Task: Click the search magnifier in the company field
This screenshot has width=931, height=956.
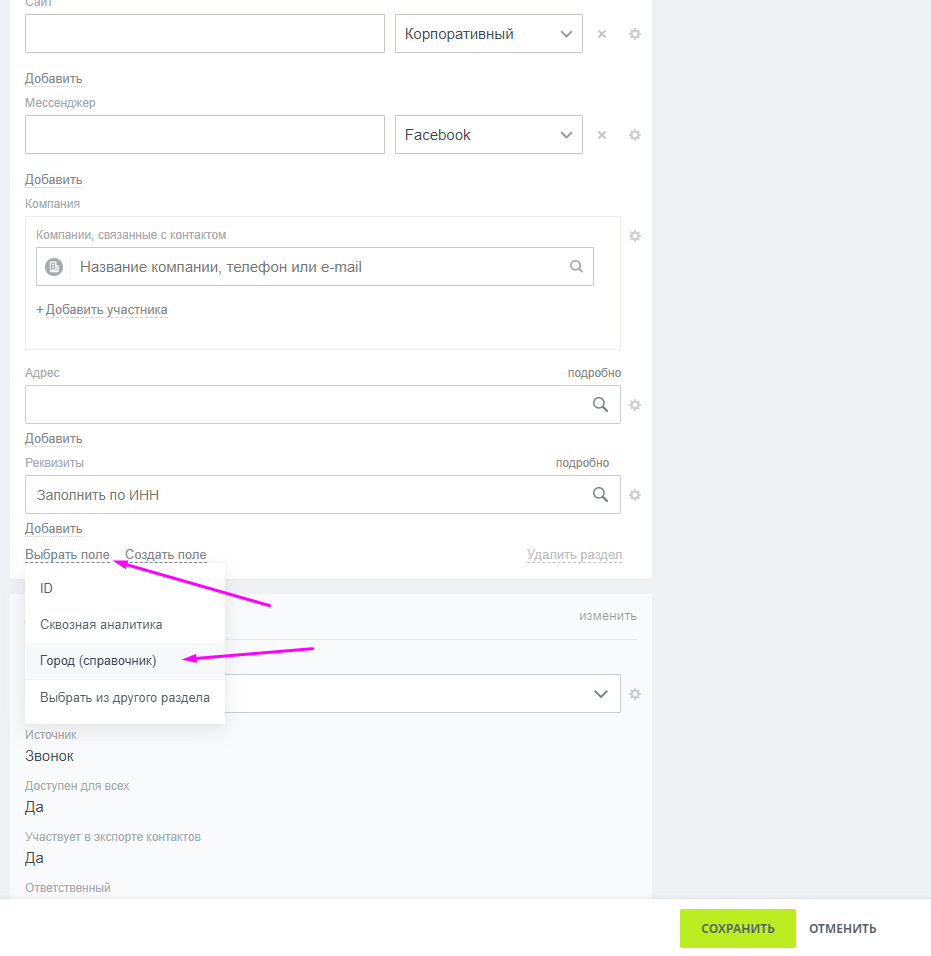Action: coord(576,267)
